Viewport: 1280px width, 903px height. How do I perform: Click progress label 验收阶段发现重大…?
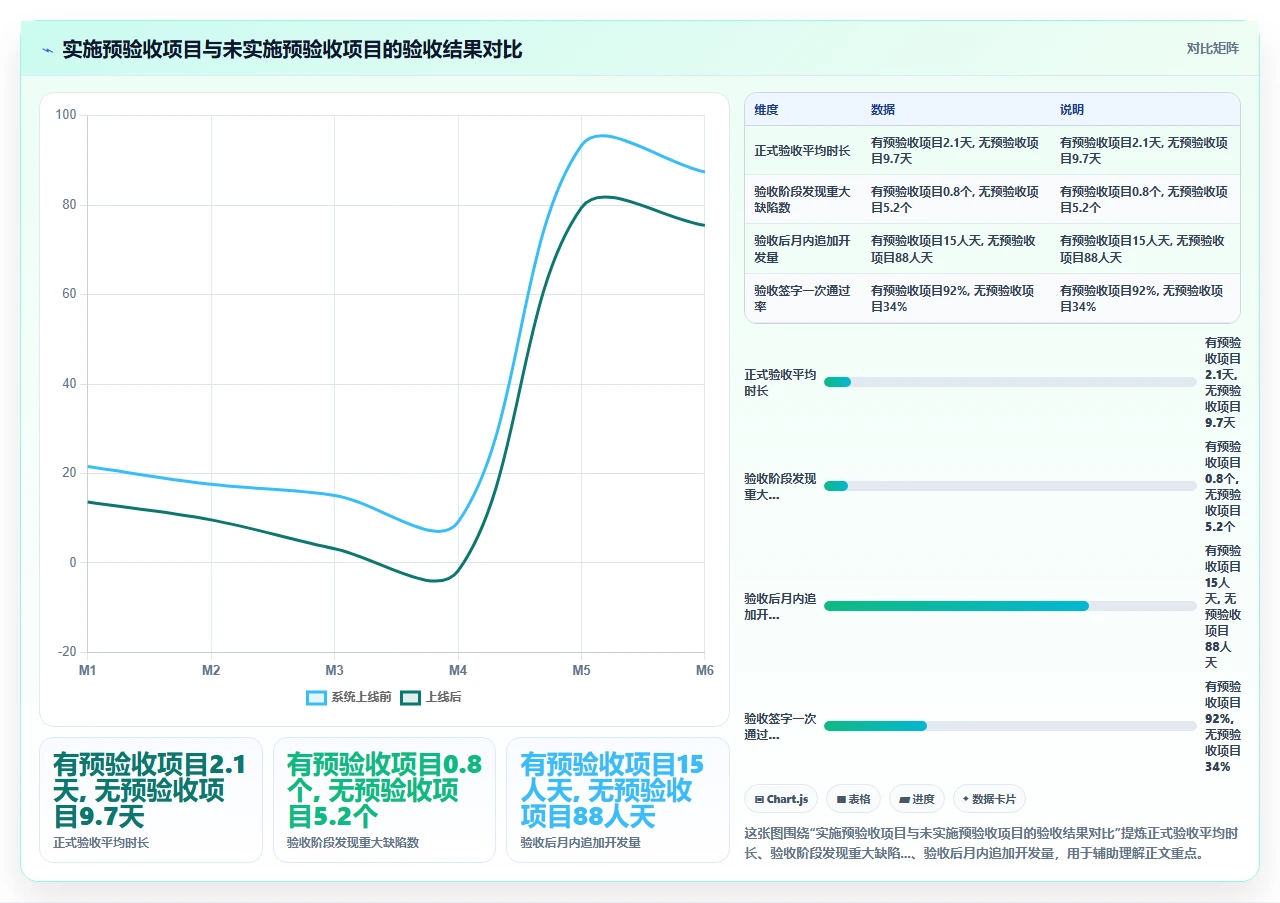pyautogui.click(x=780, y=486)
